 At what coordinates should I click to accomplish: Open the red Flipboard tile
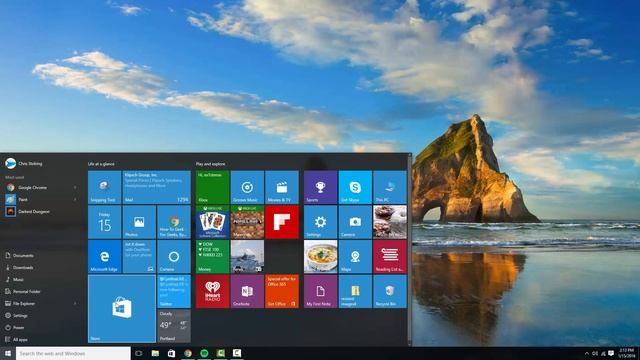(282, 222)
